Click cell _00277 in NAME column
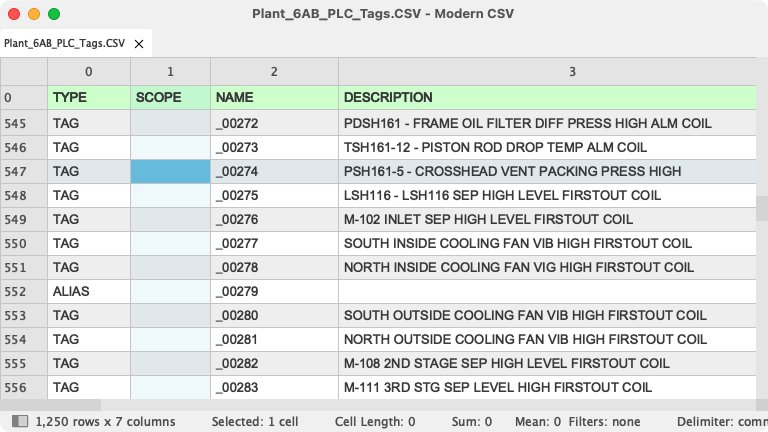 point(274,243)
